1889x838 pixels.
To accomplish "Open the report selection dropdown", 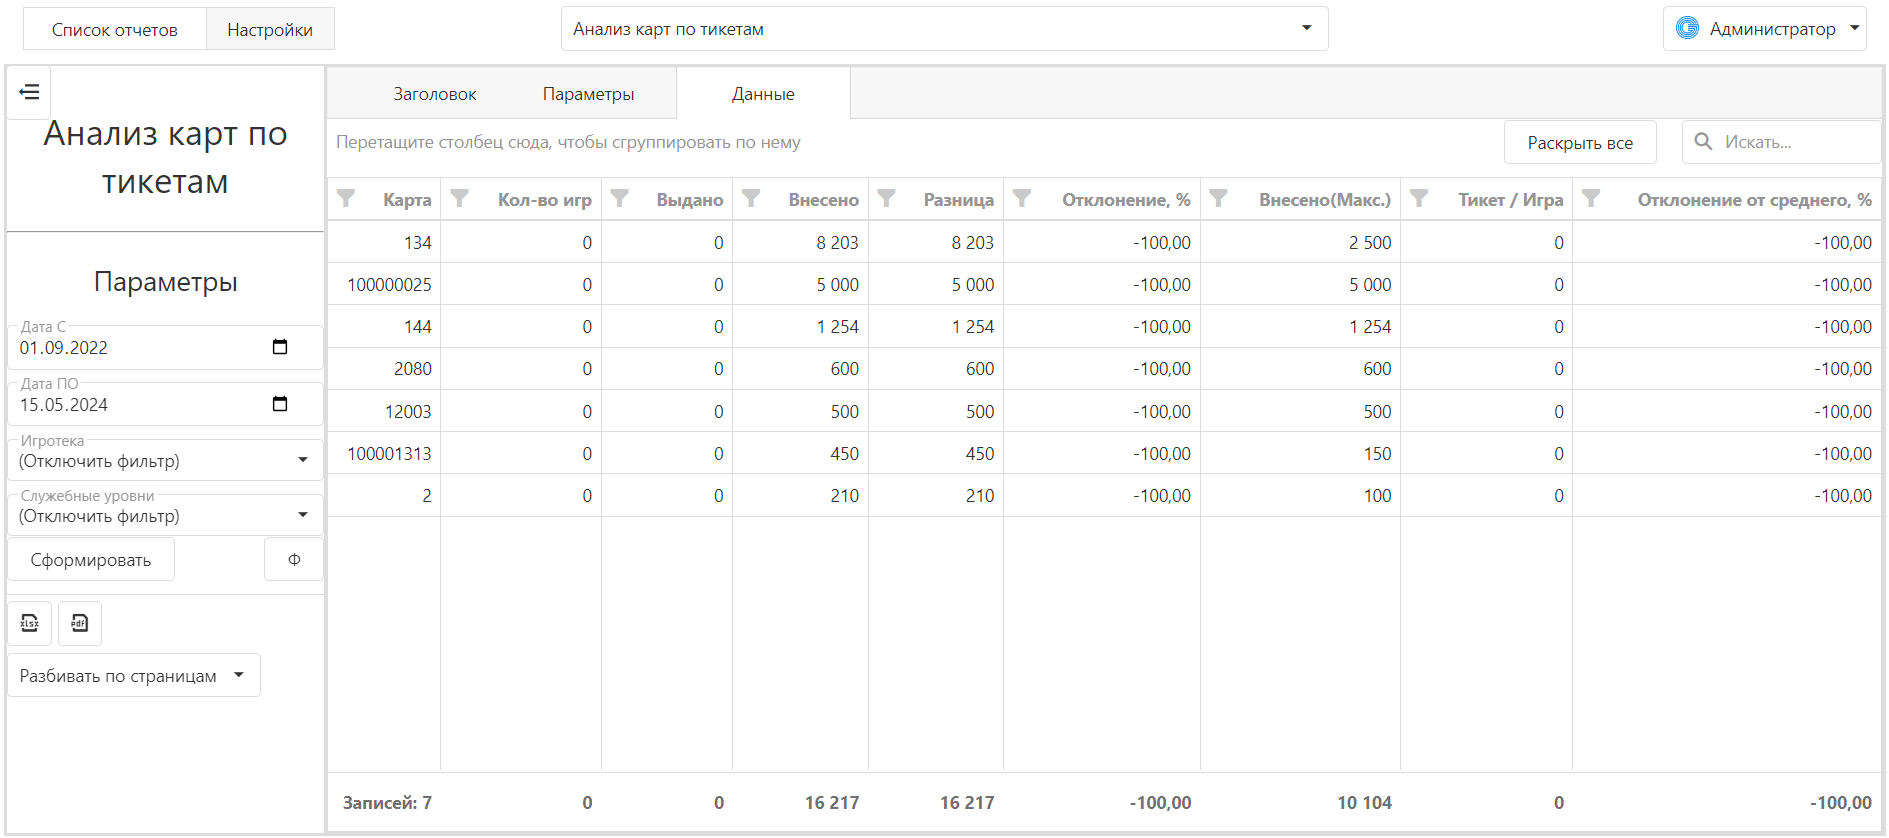I will (x=944, y=29).
